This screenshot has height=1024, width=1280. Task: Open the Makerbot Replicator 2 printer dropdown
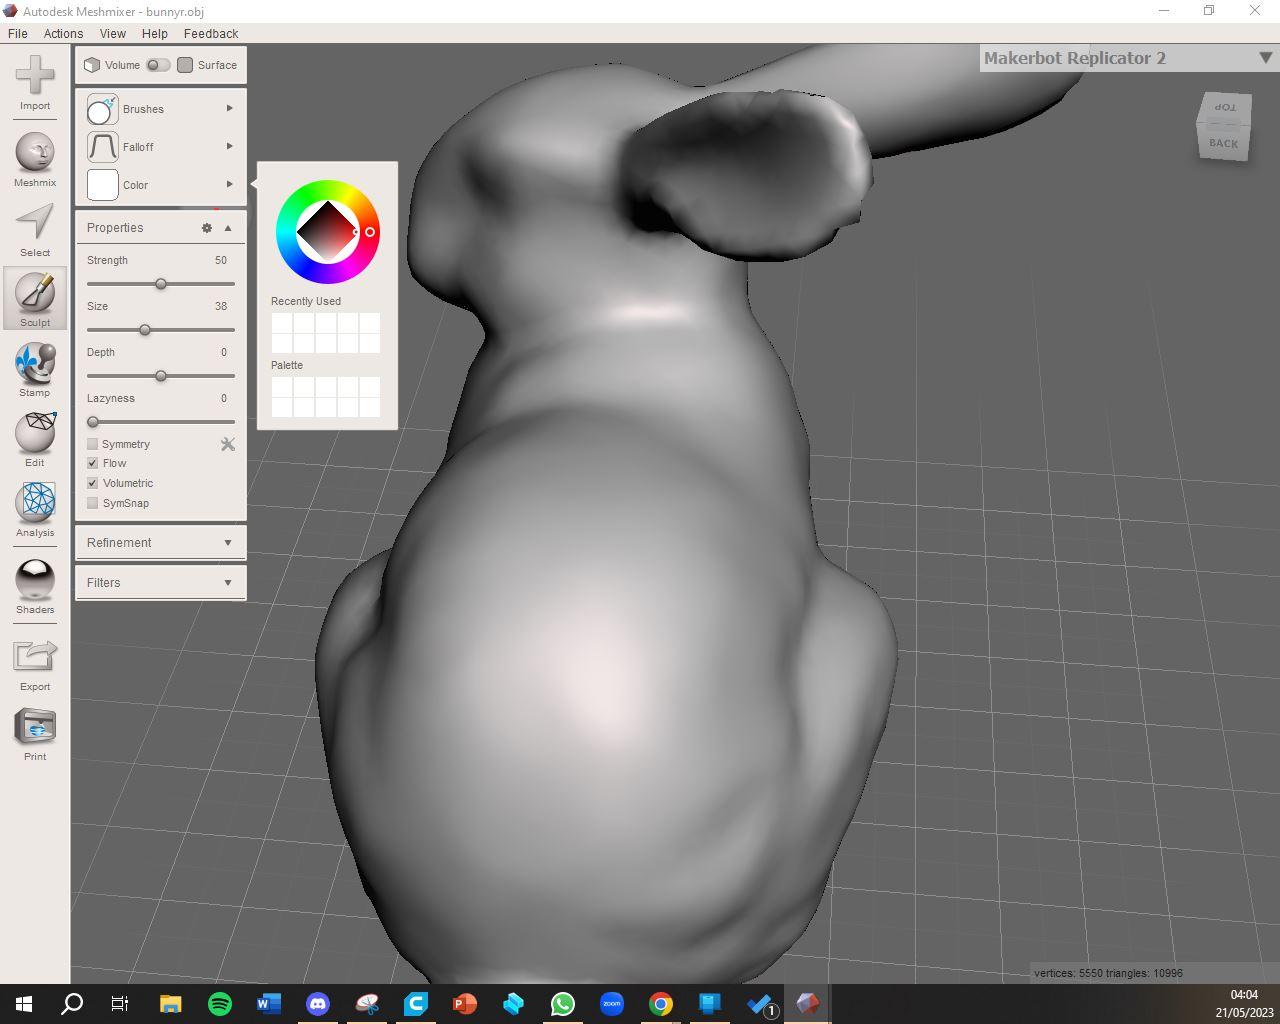coord(1129,58)
